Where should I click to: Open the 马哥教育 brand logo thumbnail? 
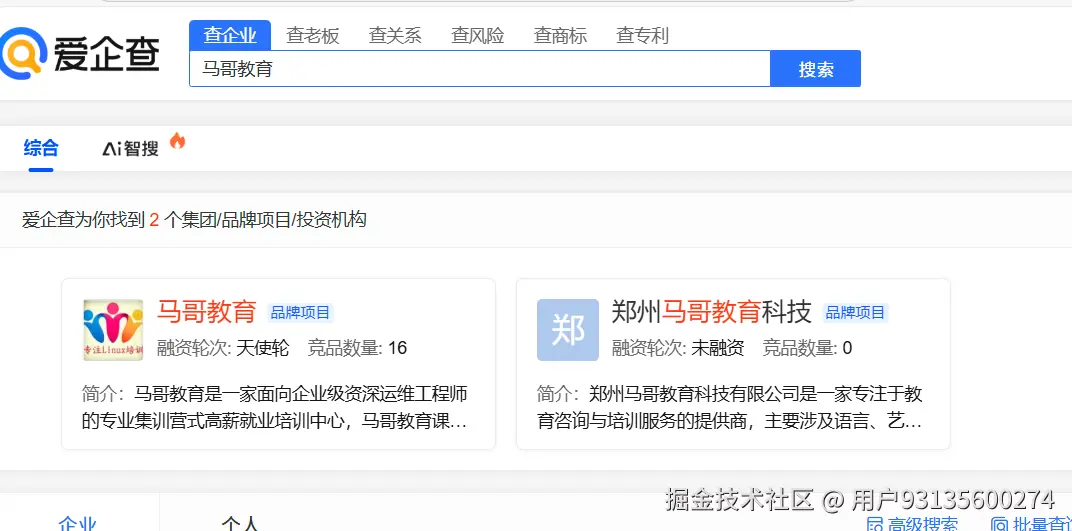pyautogui.click(x=113, y=330)
